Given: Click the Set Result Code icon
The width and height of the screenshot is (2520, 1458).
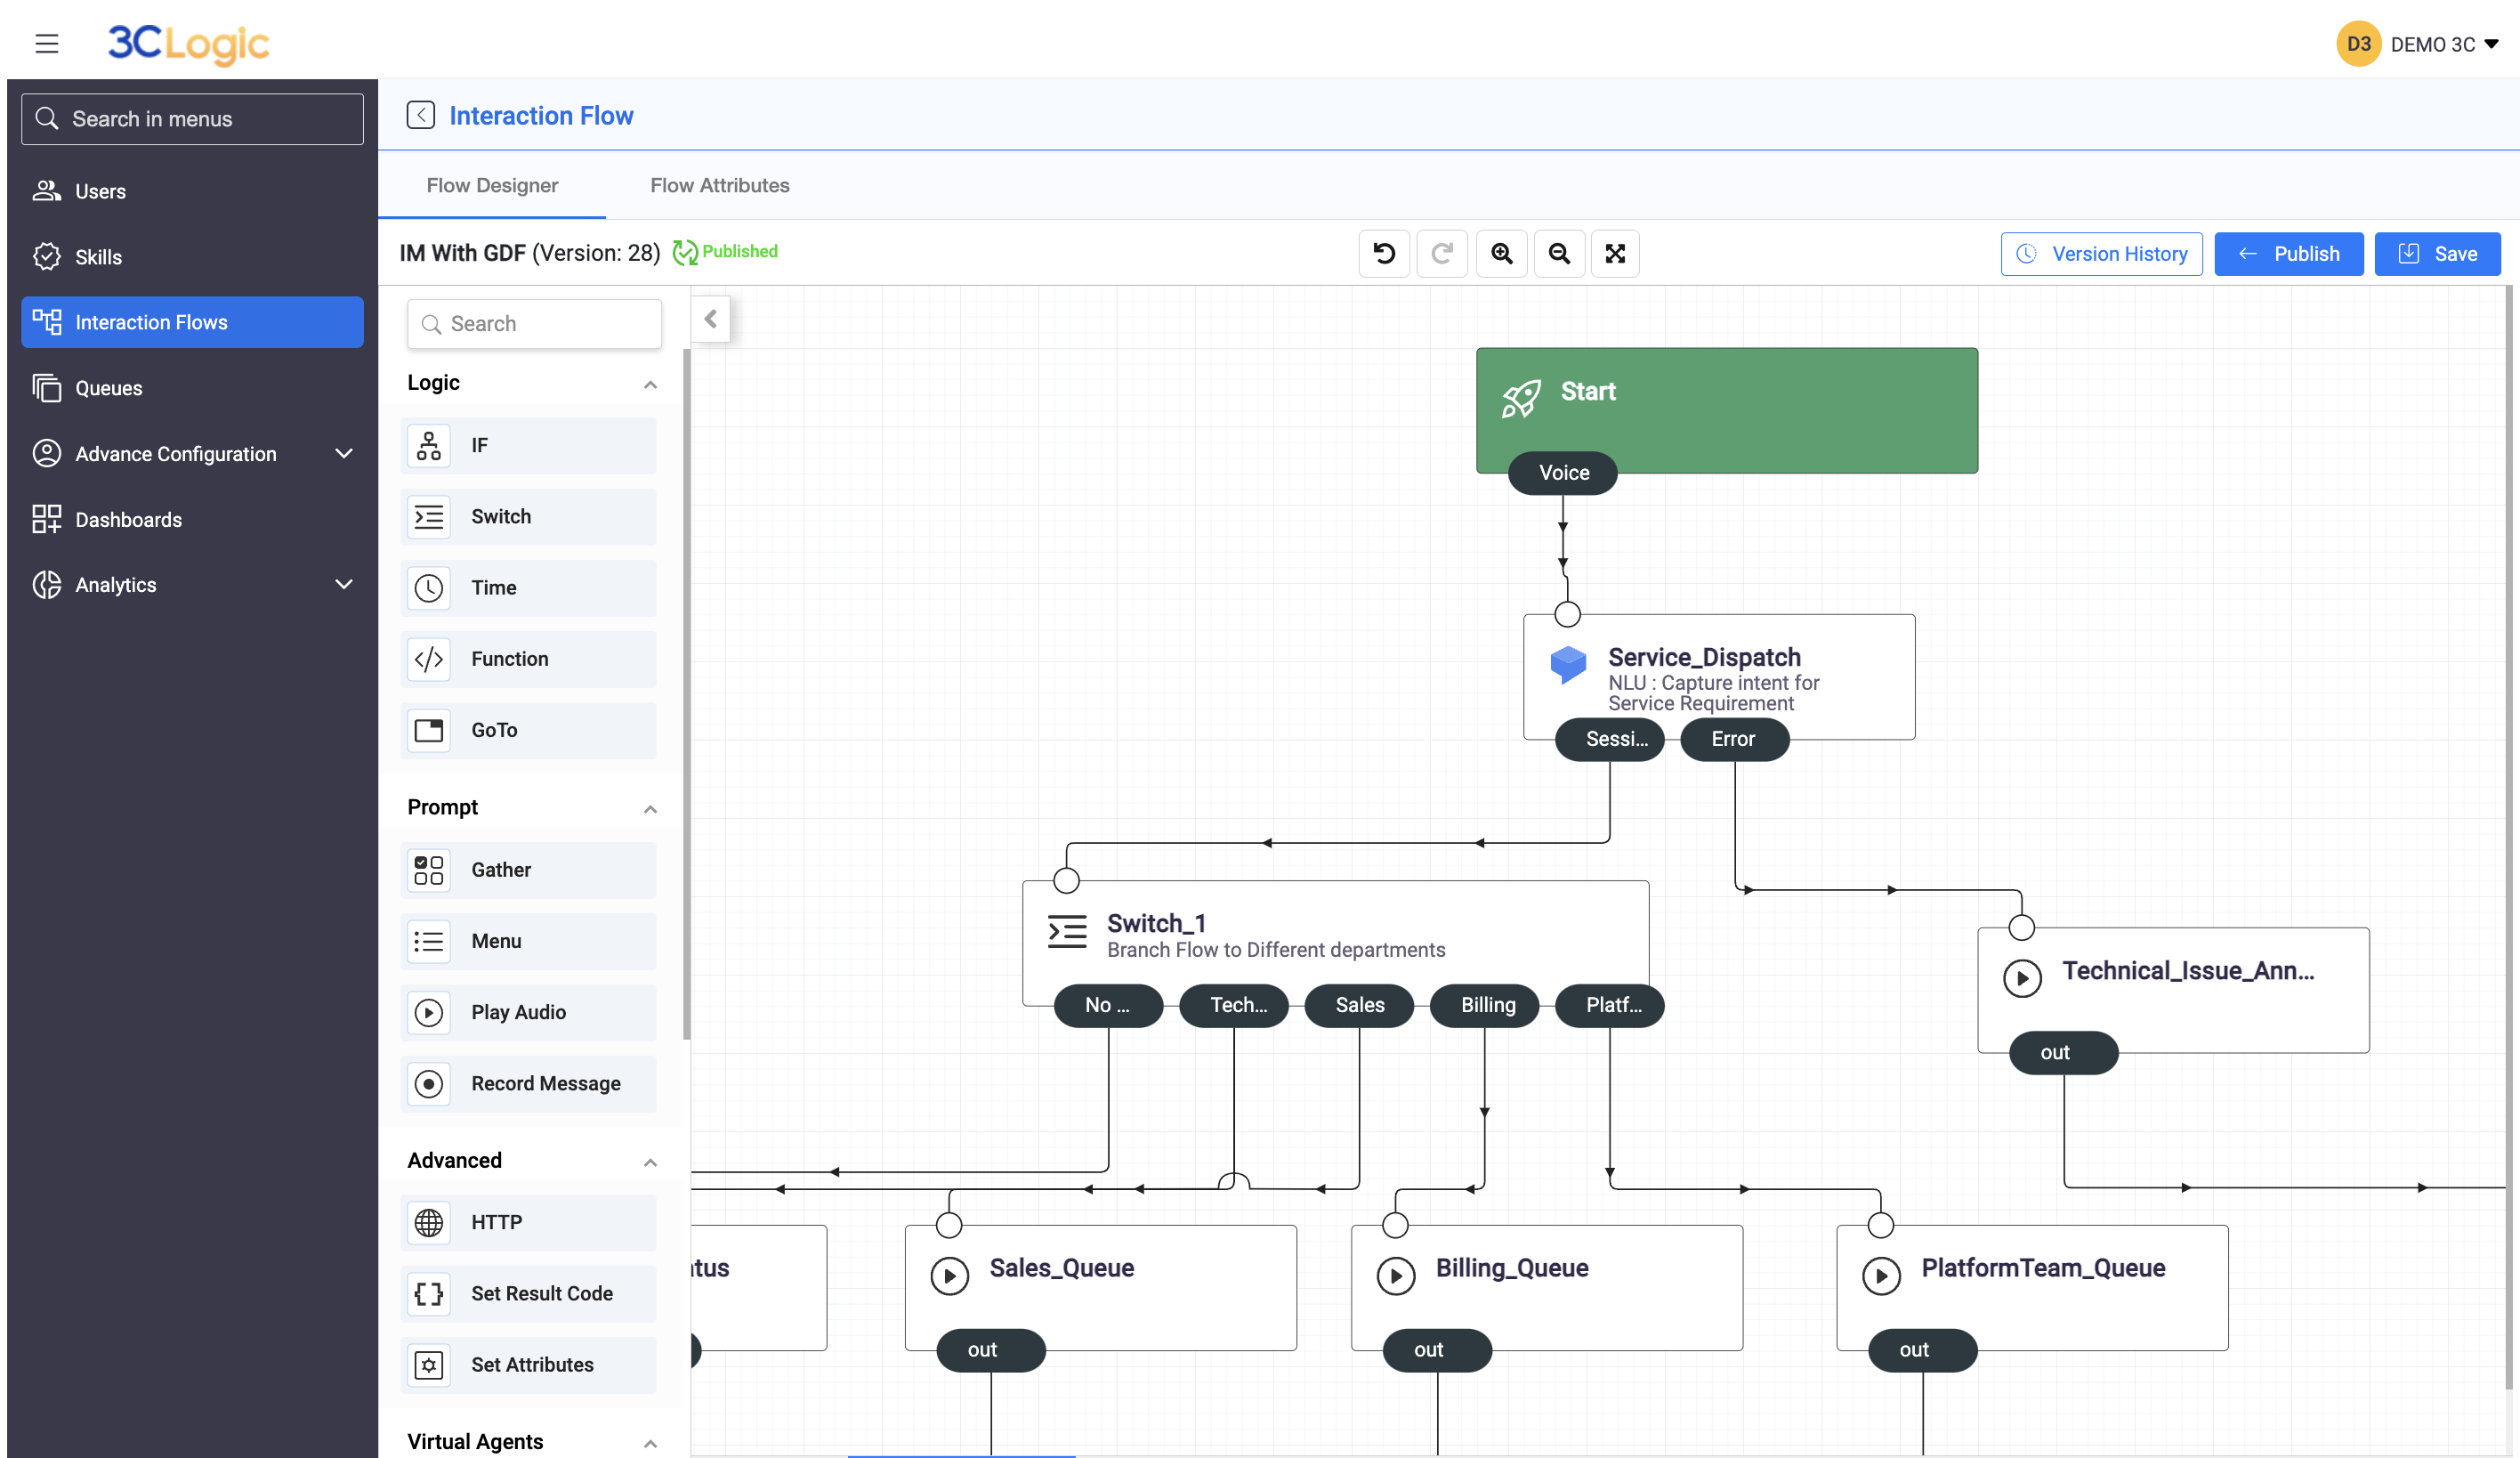Looking at the screenshot, I should coord(430,1293).
